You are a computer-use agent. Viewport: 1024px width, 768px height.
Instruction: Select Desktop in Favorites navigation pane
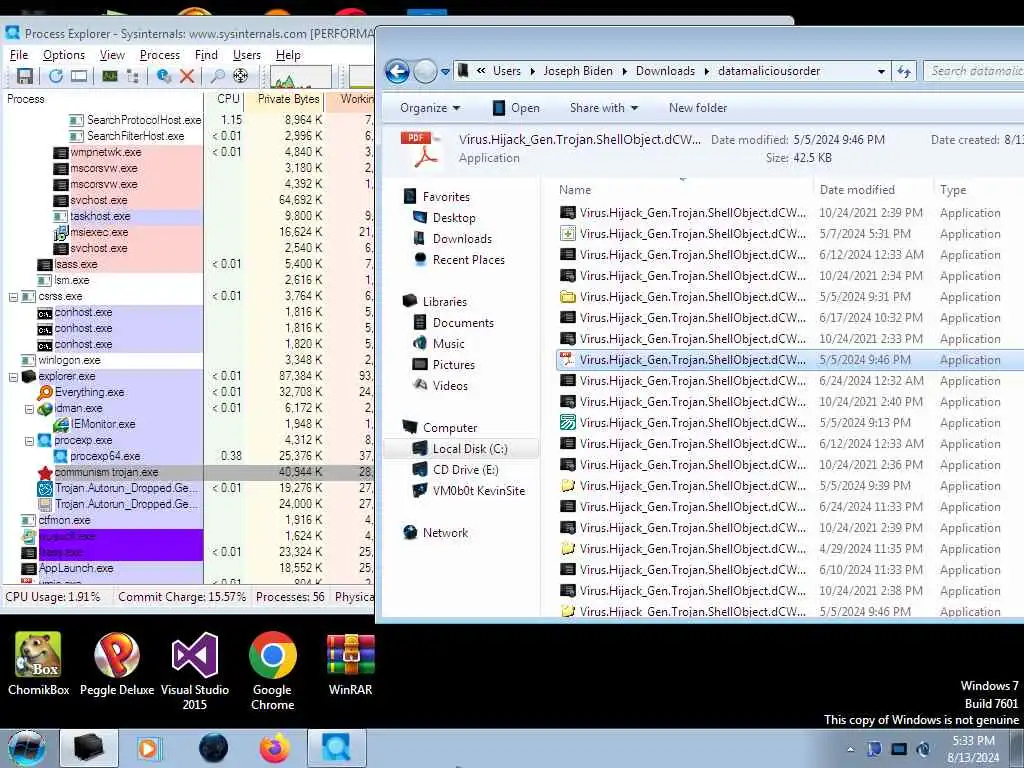454,218
